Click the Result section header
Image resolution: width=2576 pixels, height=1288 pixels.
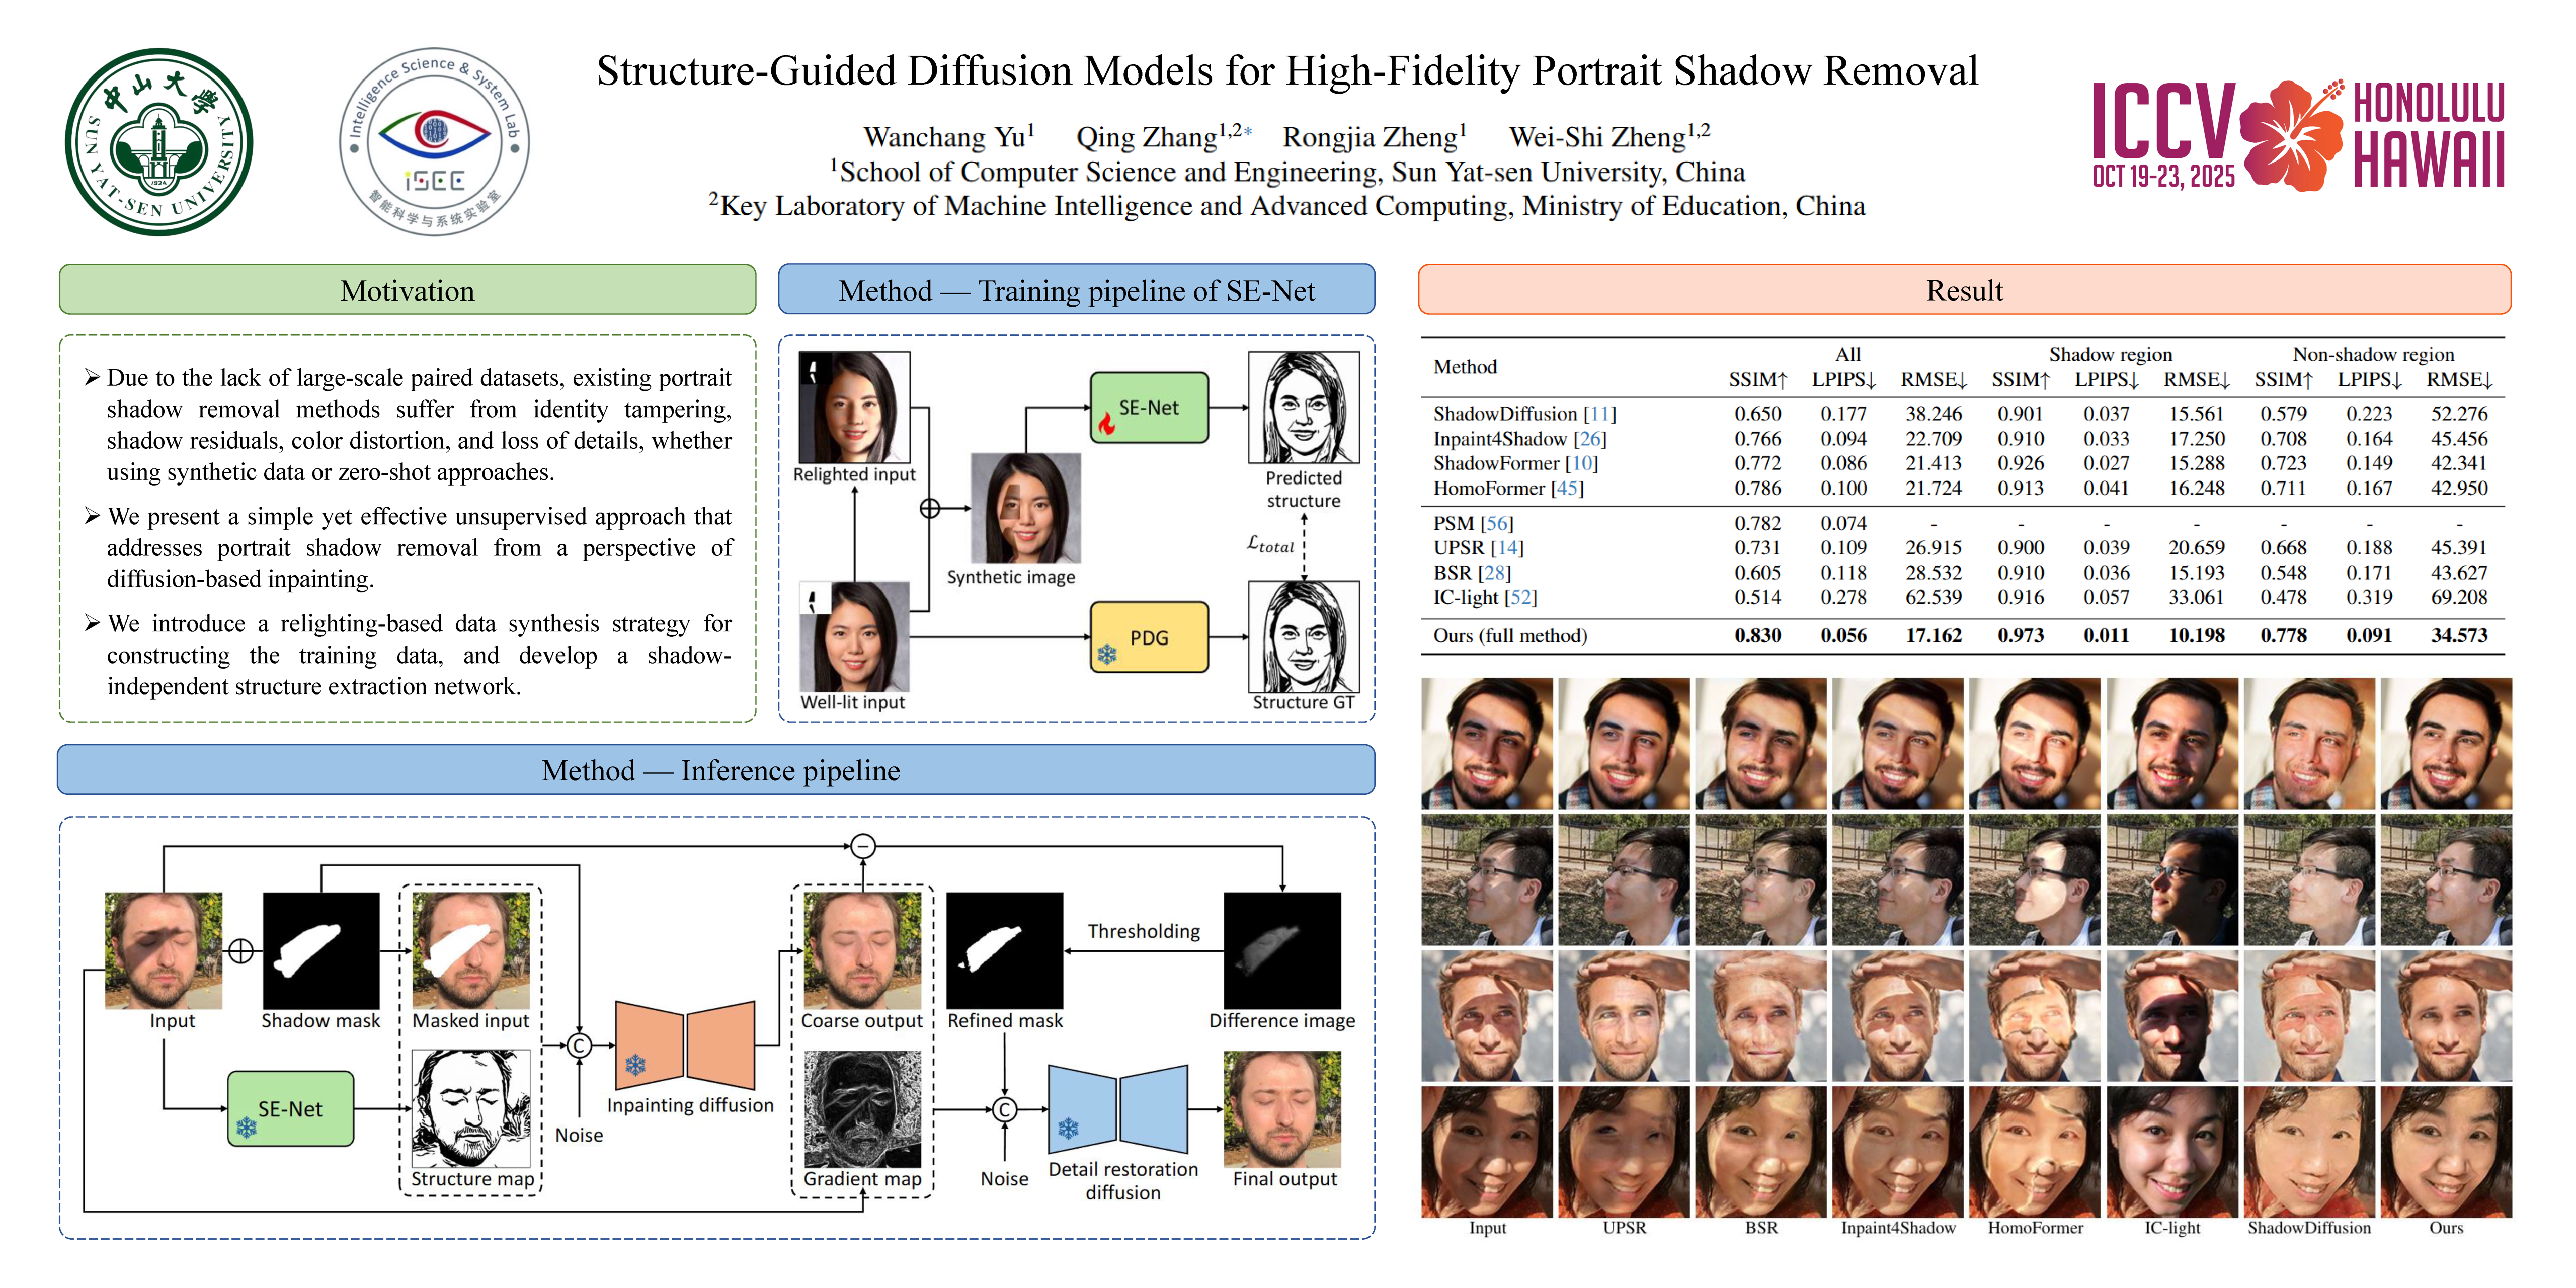[x=1963, y=291]
